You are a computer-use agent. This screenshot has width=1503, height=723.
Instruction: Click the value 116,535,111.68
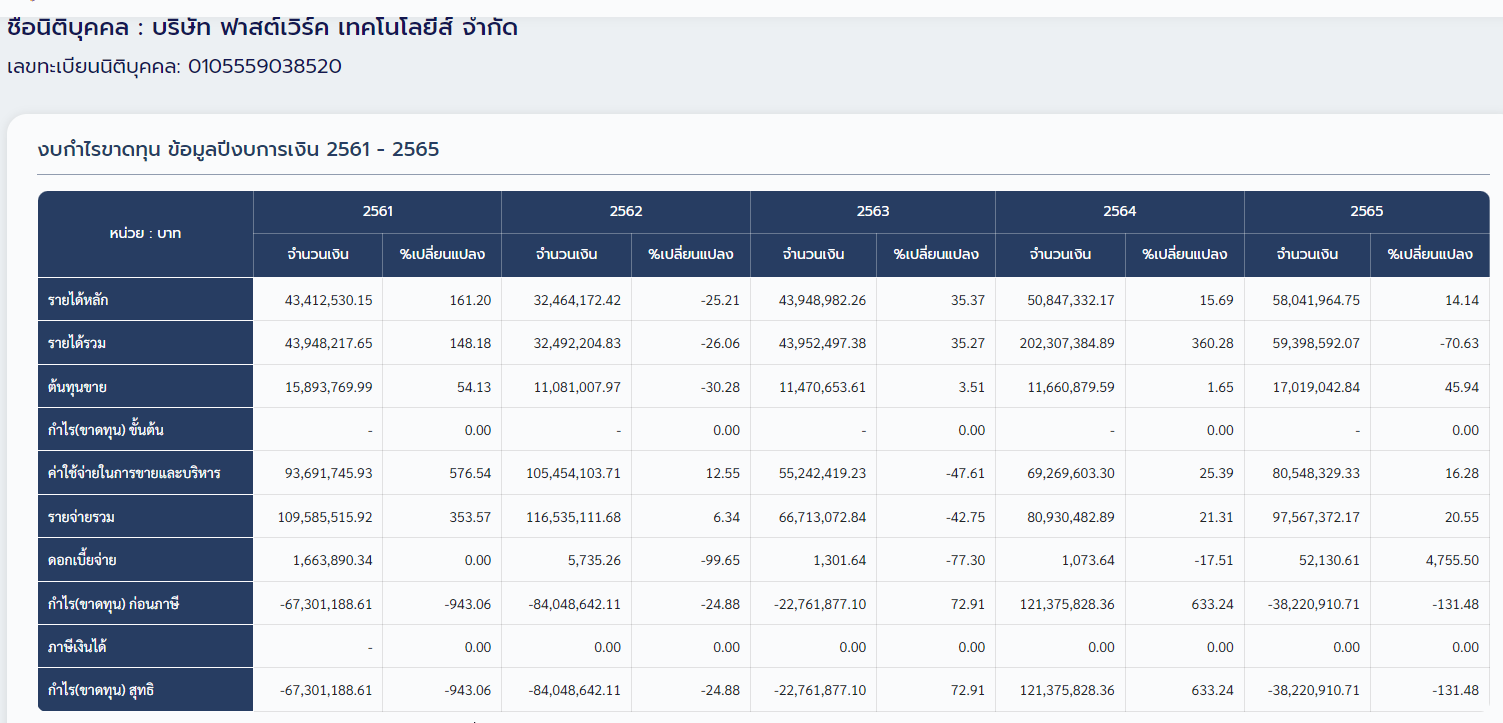(x=574, y=517)
